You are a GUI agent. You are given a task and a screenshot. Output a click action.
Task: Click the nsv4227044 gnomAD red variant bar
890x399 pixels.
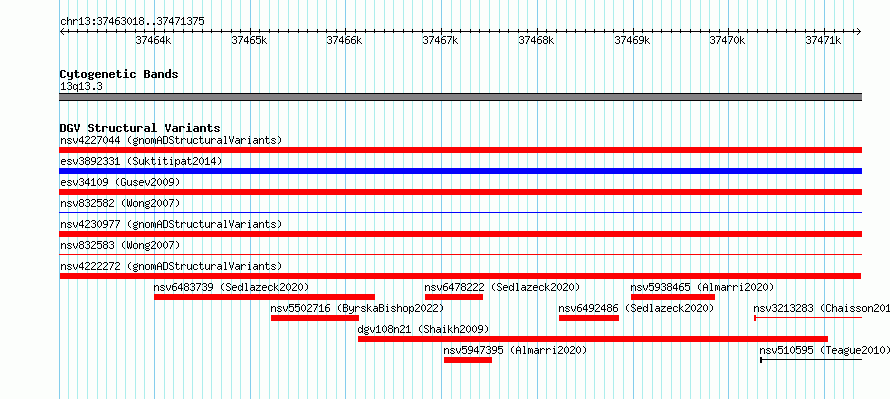(x=460, y=150)
